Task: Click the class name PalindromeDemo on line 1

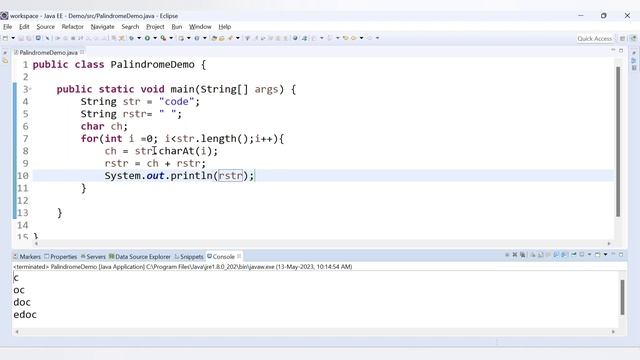Action: pos(152,64)
